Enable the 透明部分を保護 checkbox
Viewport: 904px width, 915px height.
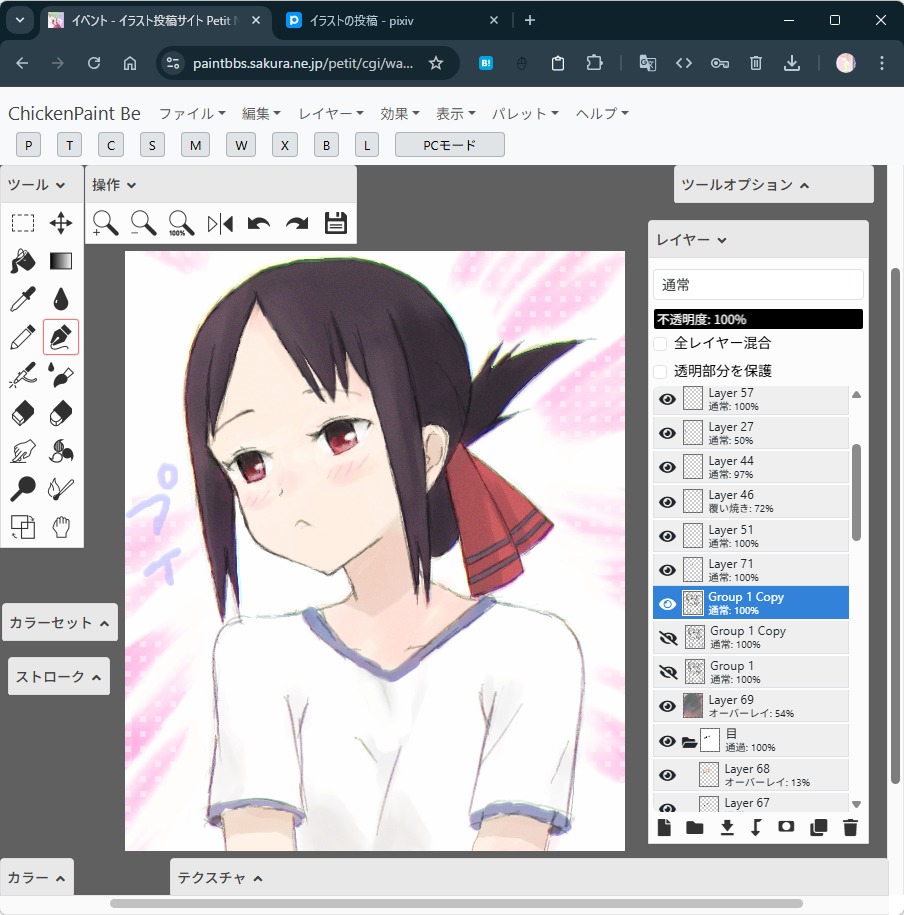pyautogui.click(x=661, y=372)
